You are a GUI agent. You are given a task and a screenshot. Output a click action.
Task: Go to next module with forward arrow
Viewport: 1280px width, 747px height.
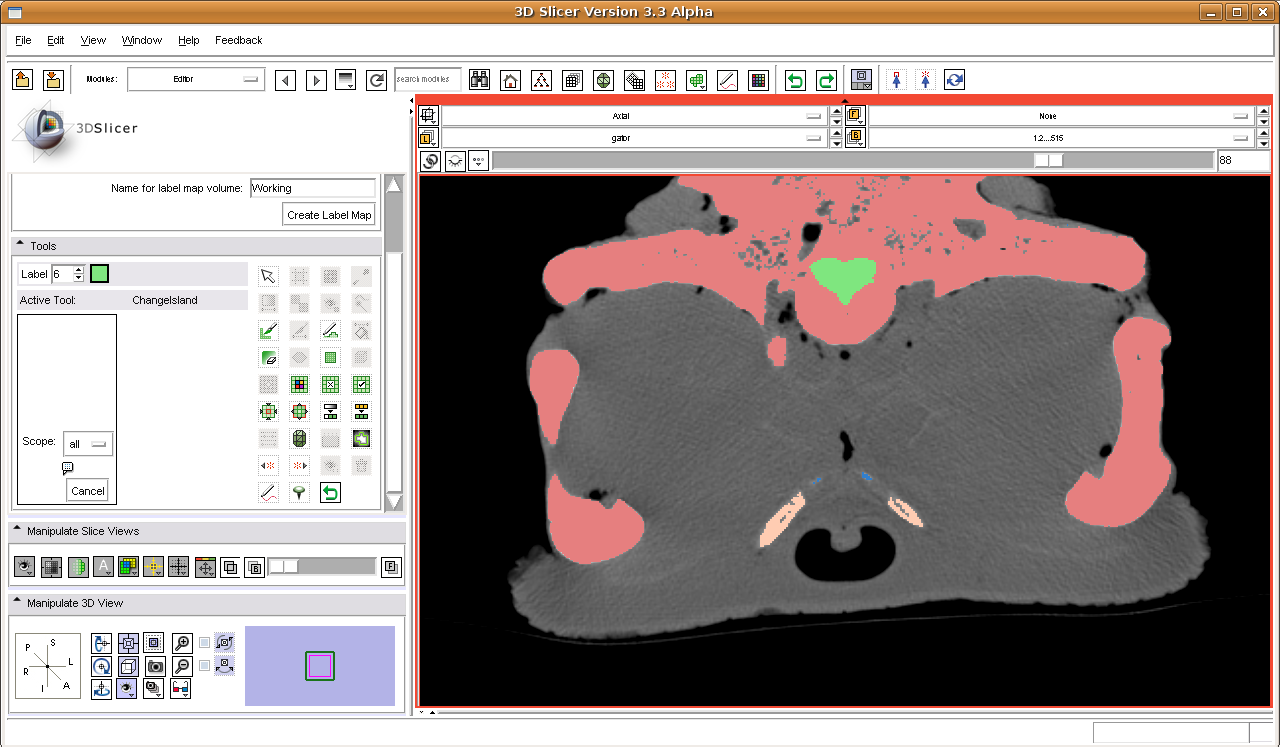[316, 80]
